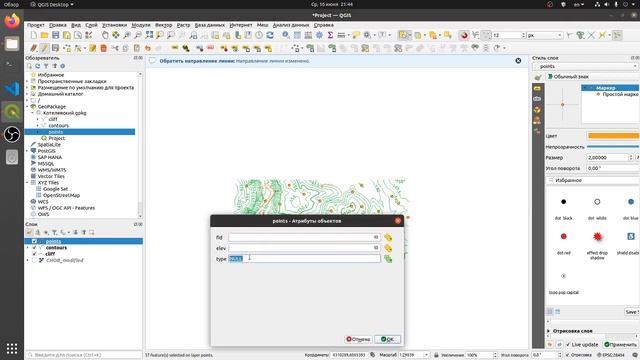Click the Zoom Full extent icon
This screenshot has height=360, width=640.
pyautogui.click(x=149, y=36)
